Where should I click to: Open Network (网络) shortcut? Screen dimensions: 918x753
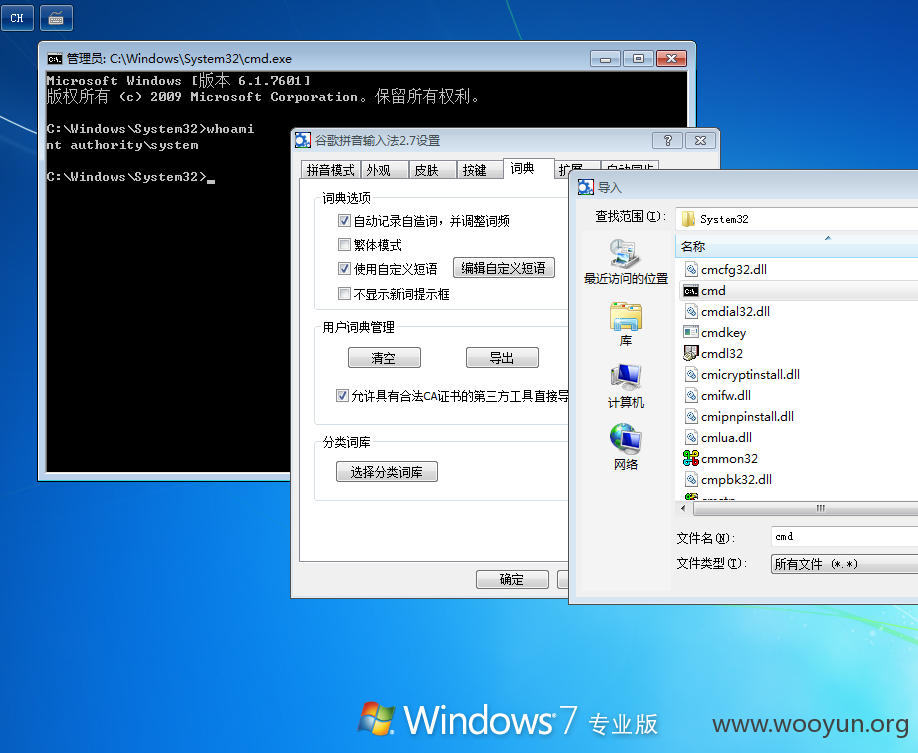click(x=625, y=448)
